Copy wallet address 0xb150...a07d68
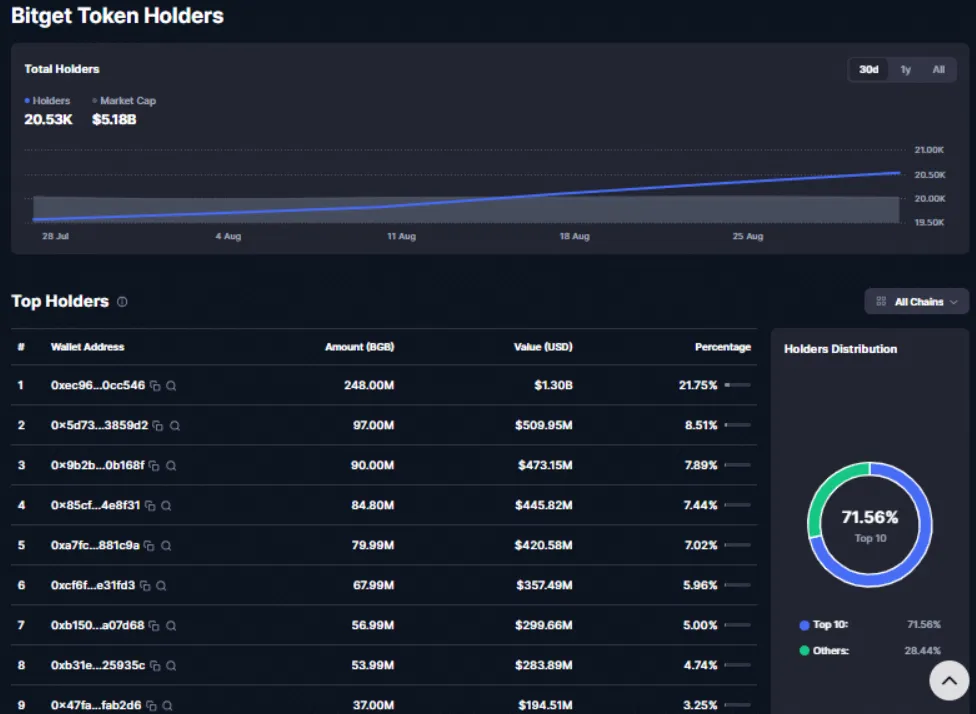Screen dimensions: 976x714 pyautogui.click(x=154, y=626)
